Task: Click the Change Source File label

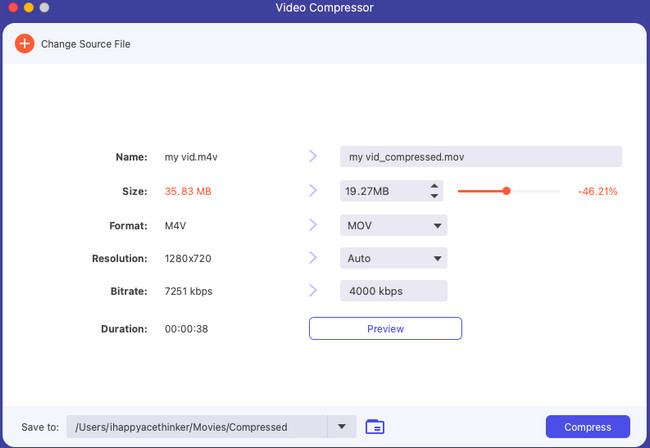Action: coord(85,44)
